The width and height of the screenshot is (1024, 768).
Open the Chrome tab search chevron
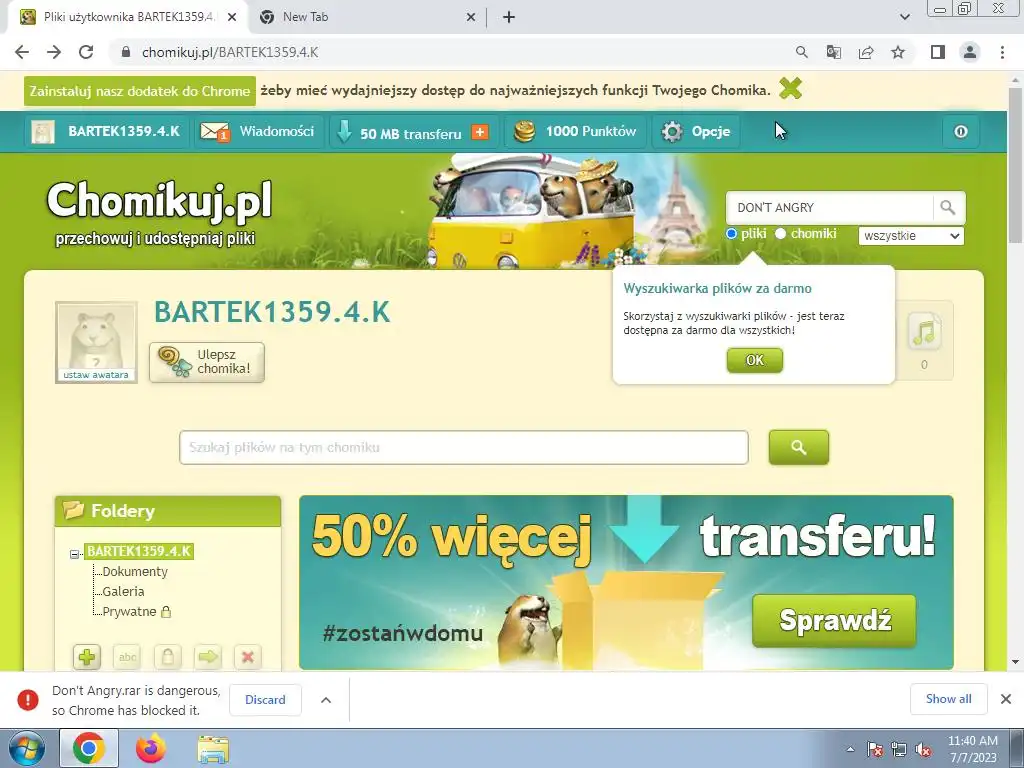pos(904,17)
